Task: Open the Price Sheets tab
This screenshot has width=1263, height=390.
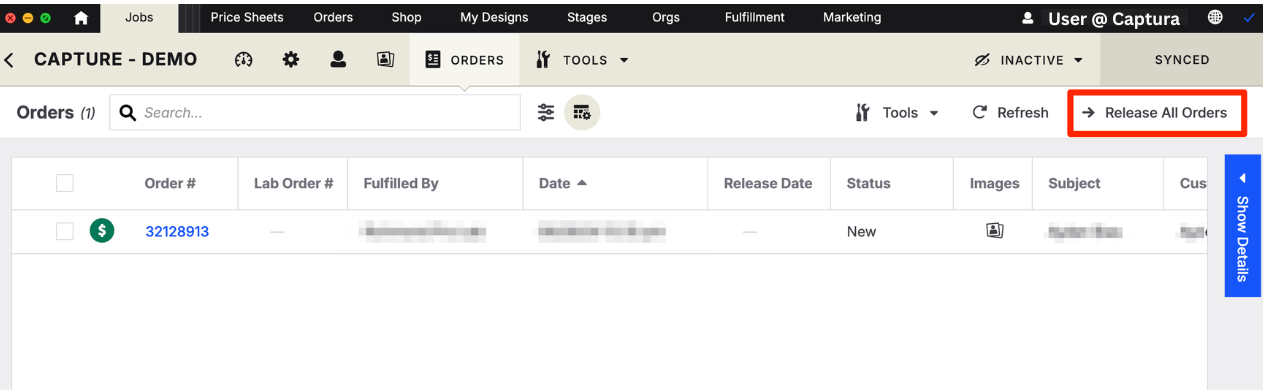Action: click(x=247, y=17)
